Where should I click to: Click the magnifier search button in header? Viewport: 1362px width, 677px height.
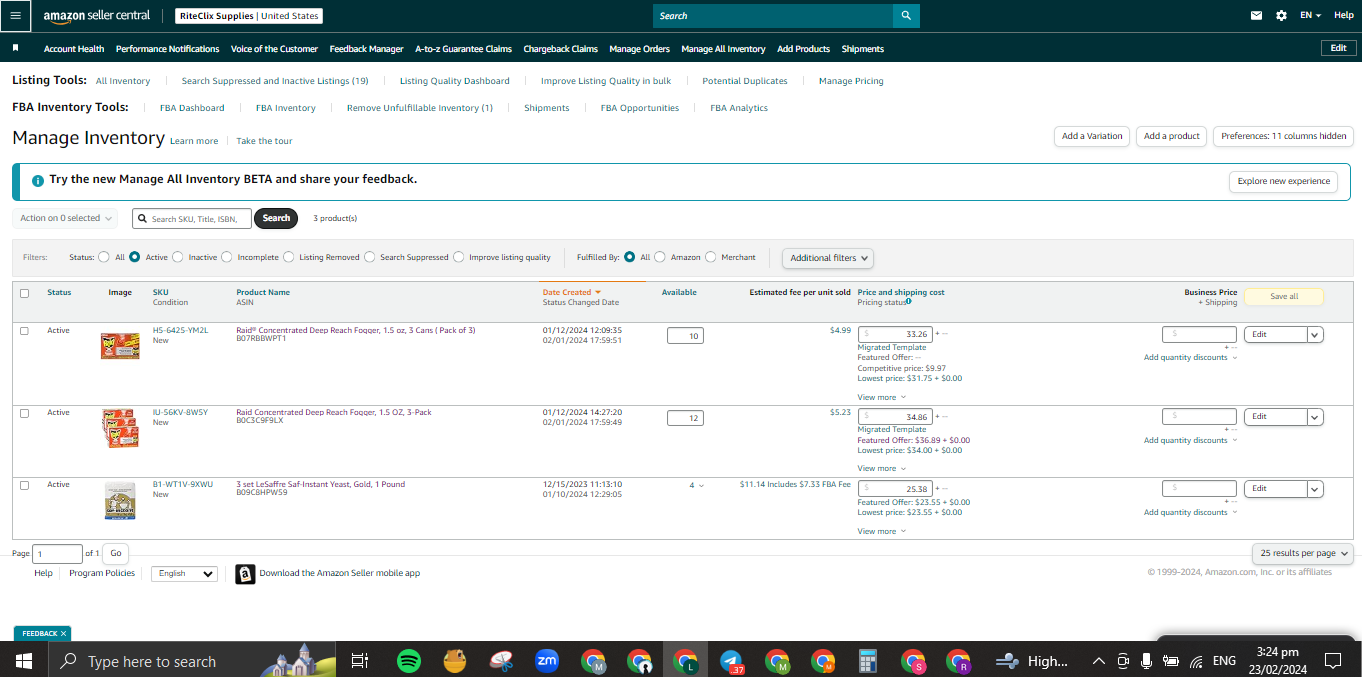pos(906,16)
